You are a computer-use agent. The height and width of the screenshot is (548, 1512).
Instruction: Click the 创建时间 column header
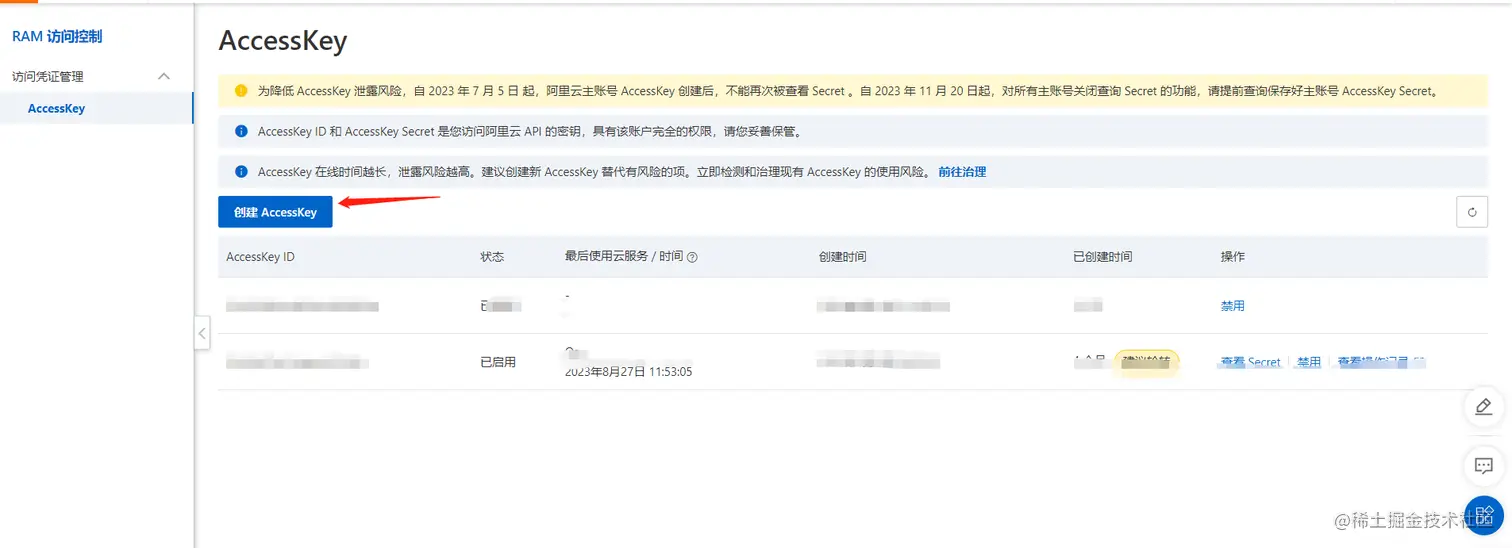842,257
